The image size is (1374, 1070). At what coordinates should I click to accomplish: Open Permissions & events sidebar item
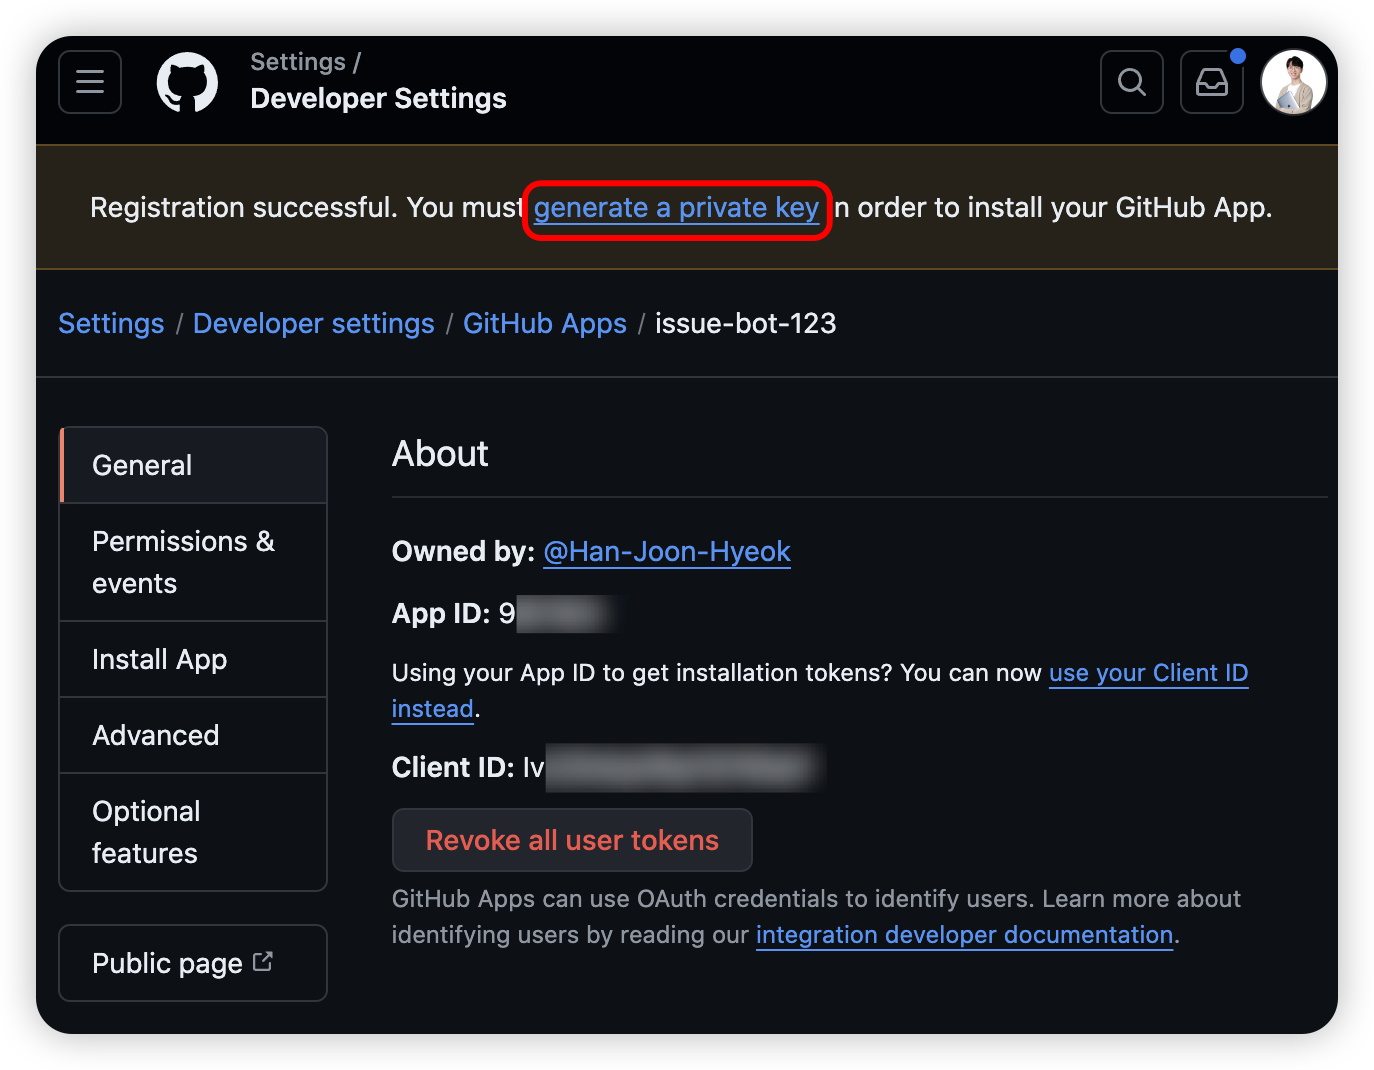pos(194,562)
